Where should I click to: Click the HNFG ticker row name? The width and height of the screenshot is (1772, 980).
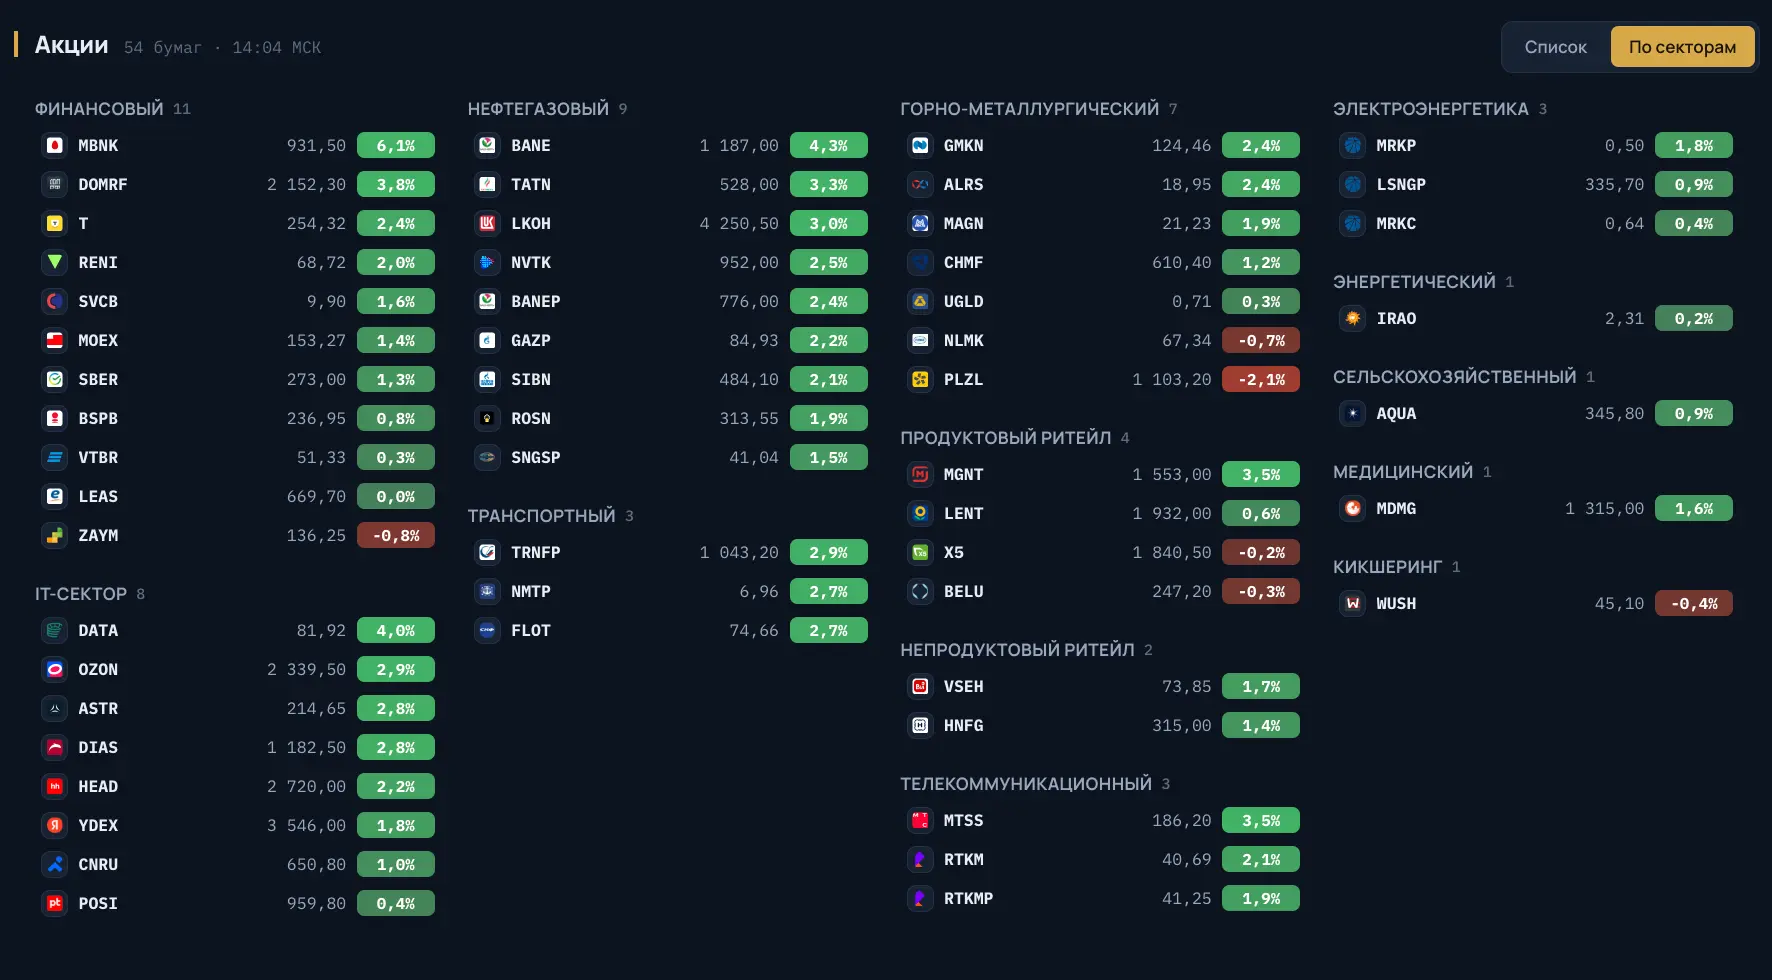(x=963, y=726)
